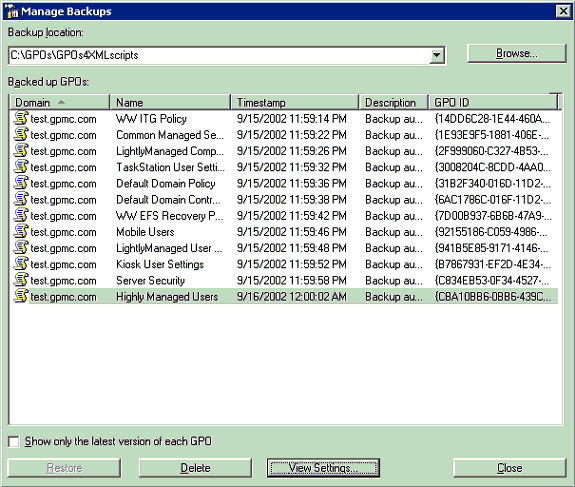This screenshot has height=487, width=575.
Task: Click the Browse... button
Action: 517,54
